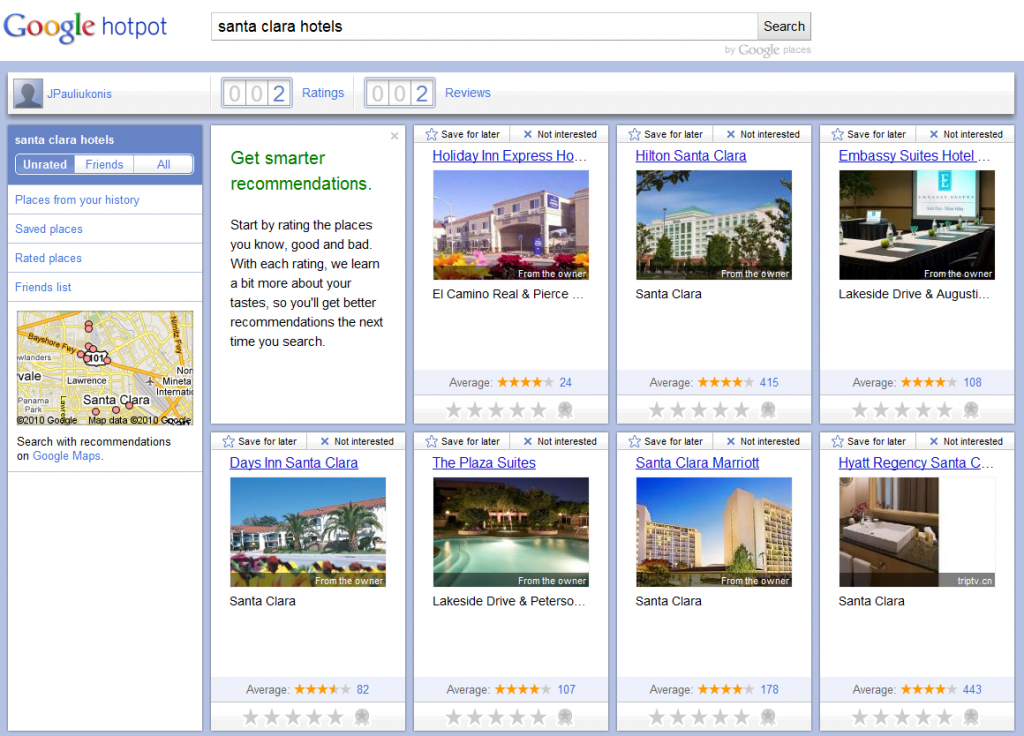Click the 415 review count on Hilton
Screen dimensions: 1024x736
coord(769,383)
